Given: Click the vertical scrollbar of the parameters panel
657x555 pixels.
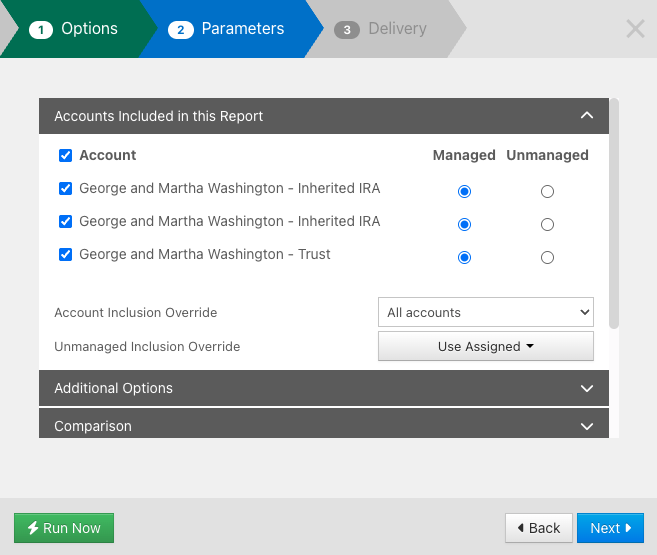Looking at the screenshot, I should click(x=614, y=214).
